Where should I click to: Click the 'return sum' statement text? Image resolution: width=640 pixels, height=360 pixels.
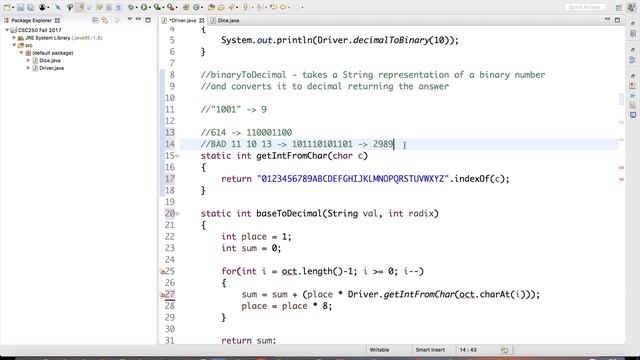pyautogui.click(x=249, y=340)
